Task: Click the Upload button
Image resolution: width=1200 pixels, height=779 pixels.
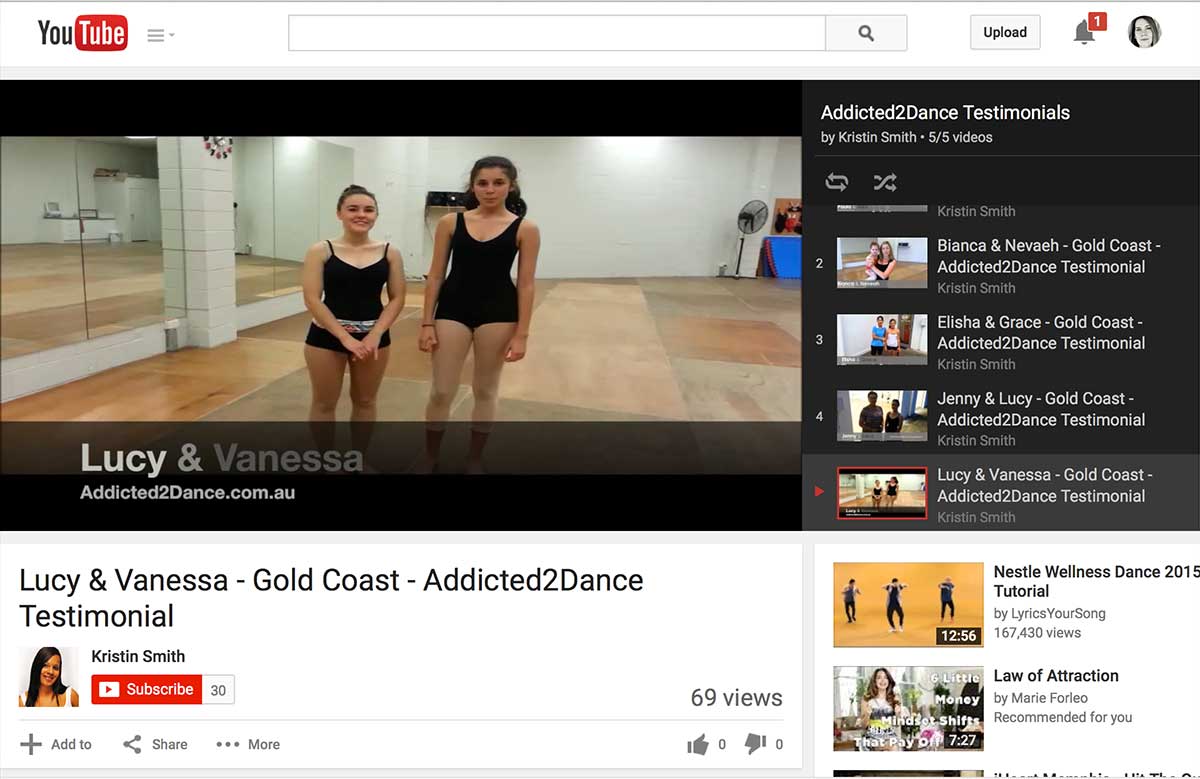Action: [1005, 32]
